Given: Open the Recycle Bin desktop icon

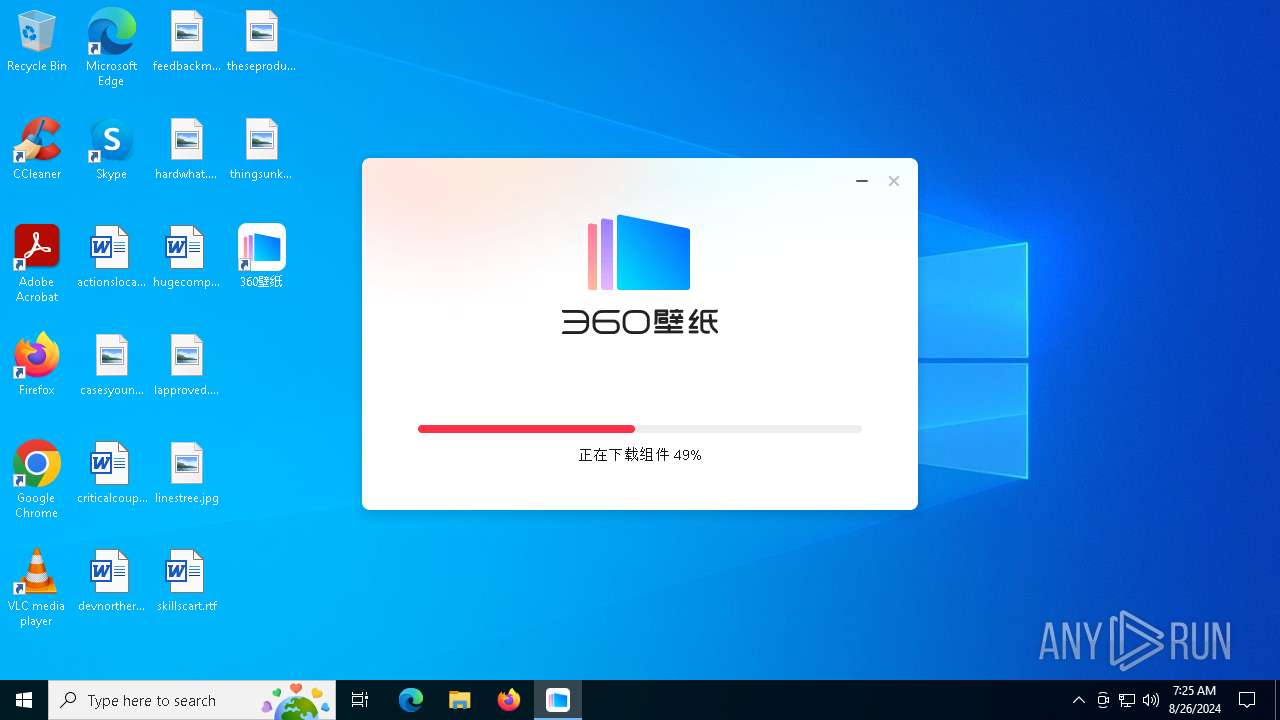Looking at the screenshot, I should click(37, 41).
